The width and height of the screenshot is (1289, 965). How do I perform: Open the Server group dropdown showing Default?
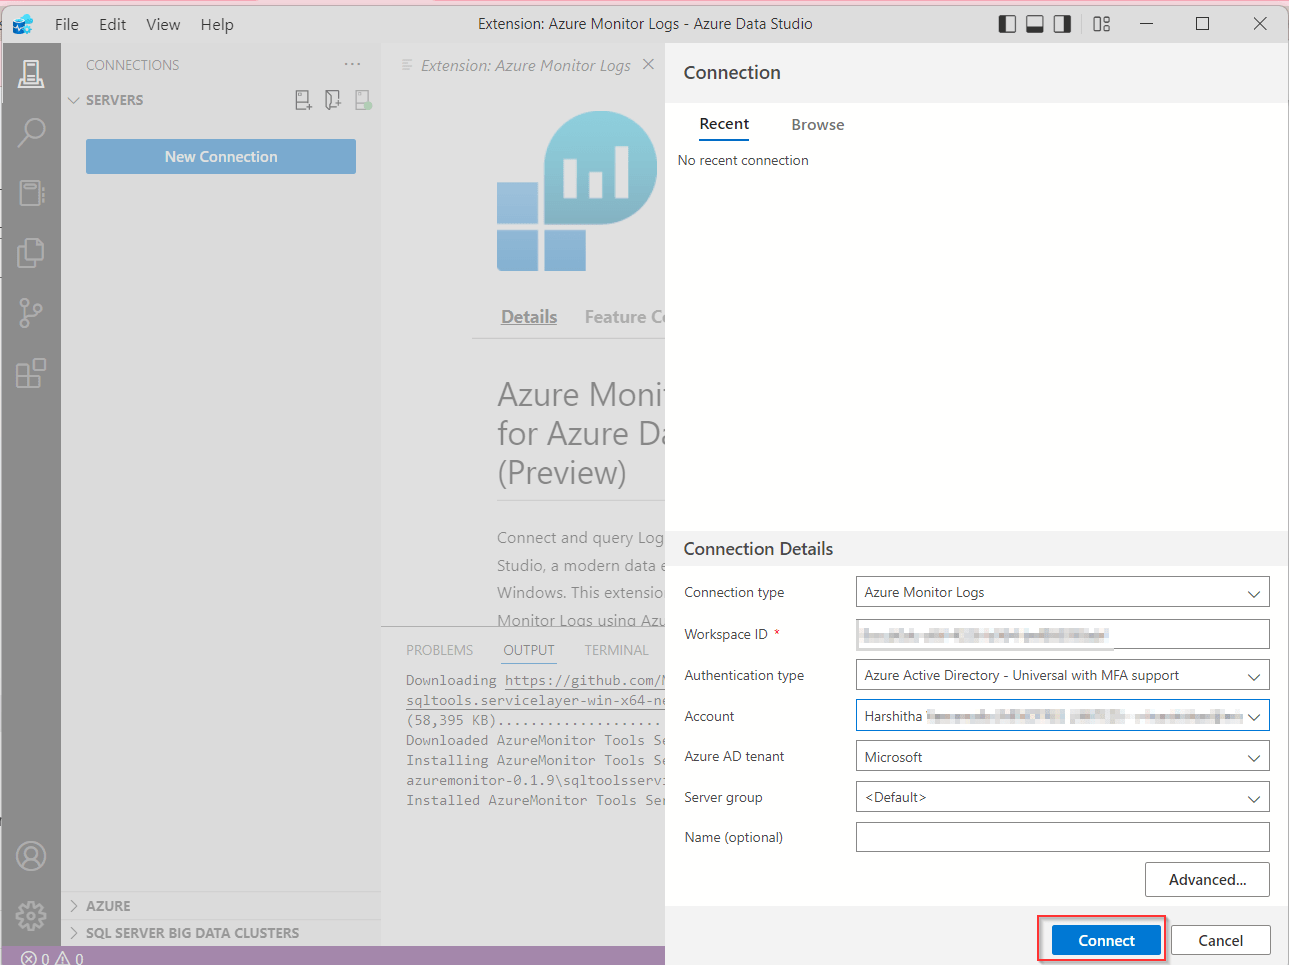tap(1062, 796)
